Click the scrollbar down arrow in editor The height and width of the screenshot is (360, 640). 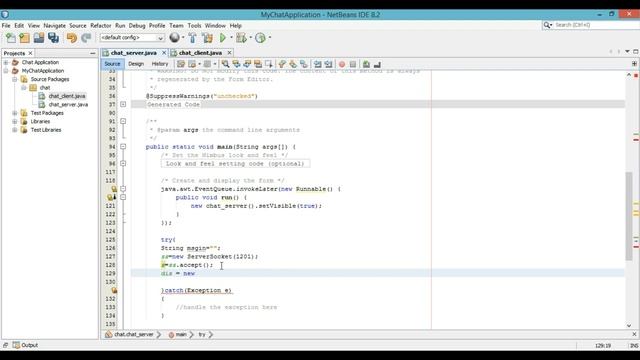pyautogui.click(x=629, y=325)
